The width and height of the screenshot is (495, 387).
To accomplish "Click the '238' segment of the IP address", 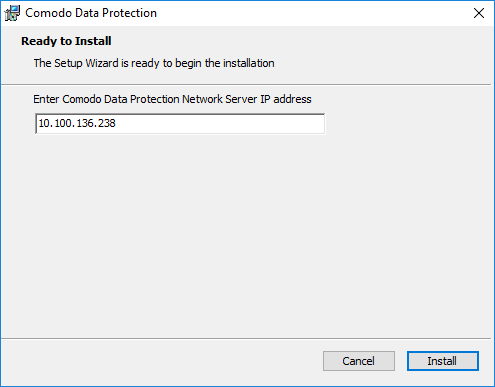I will pos(107,123).
